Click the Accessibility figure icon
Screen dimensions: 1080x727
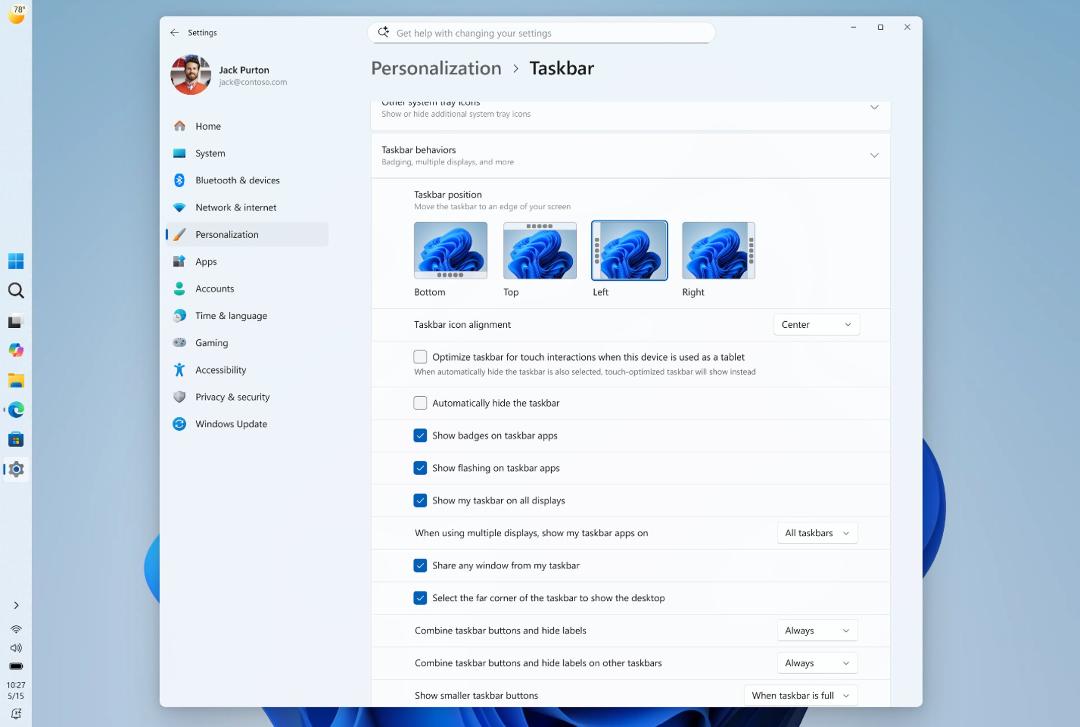tap(179, 369)
